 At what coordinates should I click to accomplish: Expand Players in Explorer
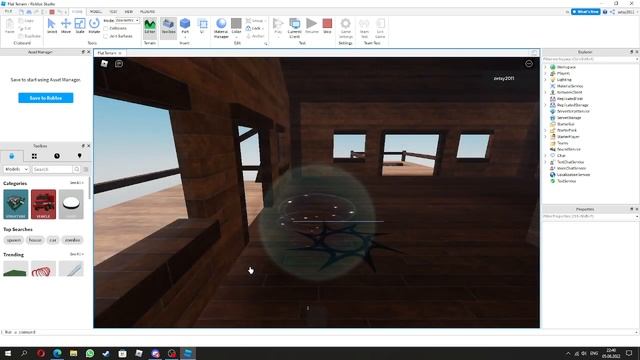[546, 73]
